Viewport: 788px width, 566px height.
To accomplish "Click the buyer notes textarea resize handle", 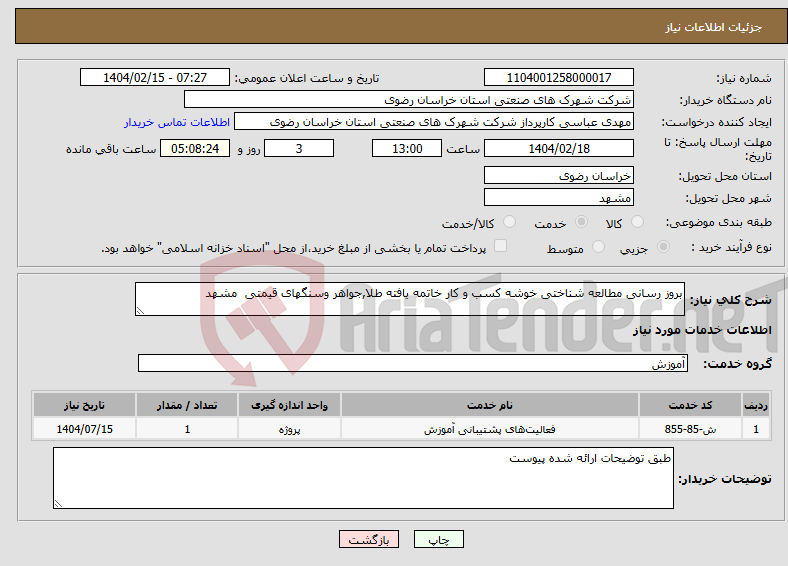I will tap(58, 504).
